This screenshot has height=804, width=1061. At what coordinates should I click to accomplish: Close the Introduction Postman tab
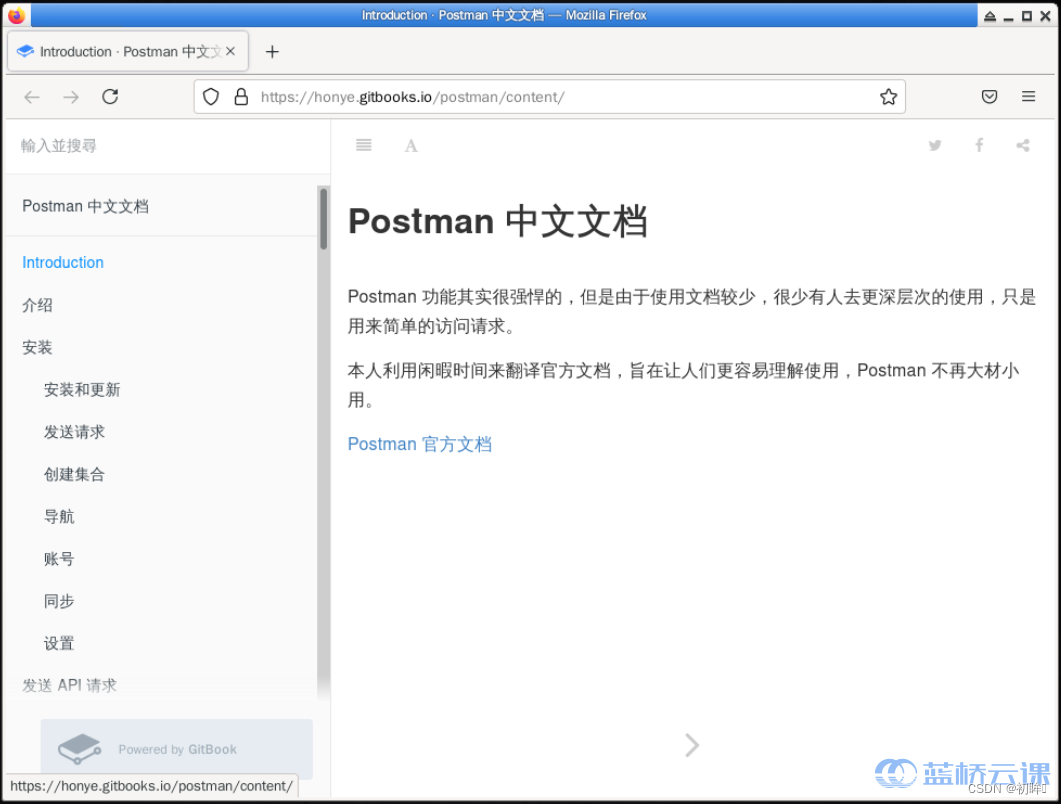[x=231, y=51]
